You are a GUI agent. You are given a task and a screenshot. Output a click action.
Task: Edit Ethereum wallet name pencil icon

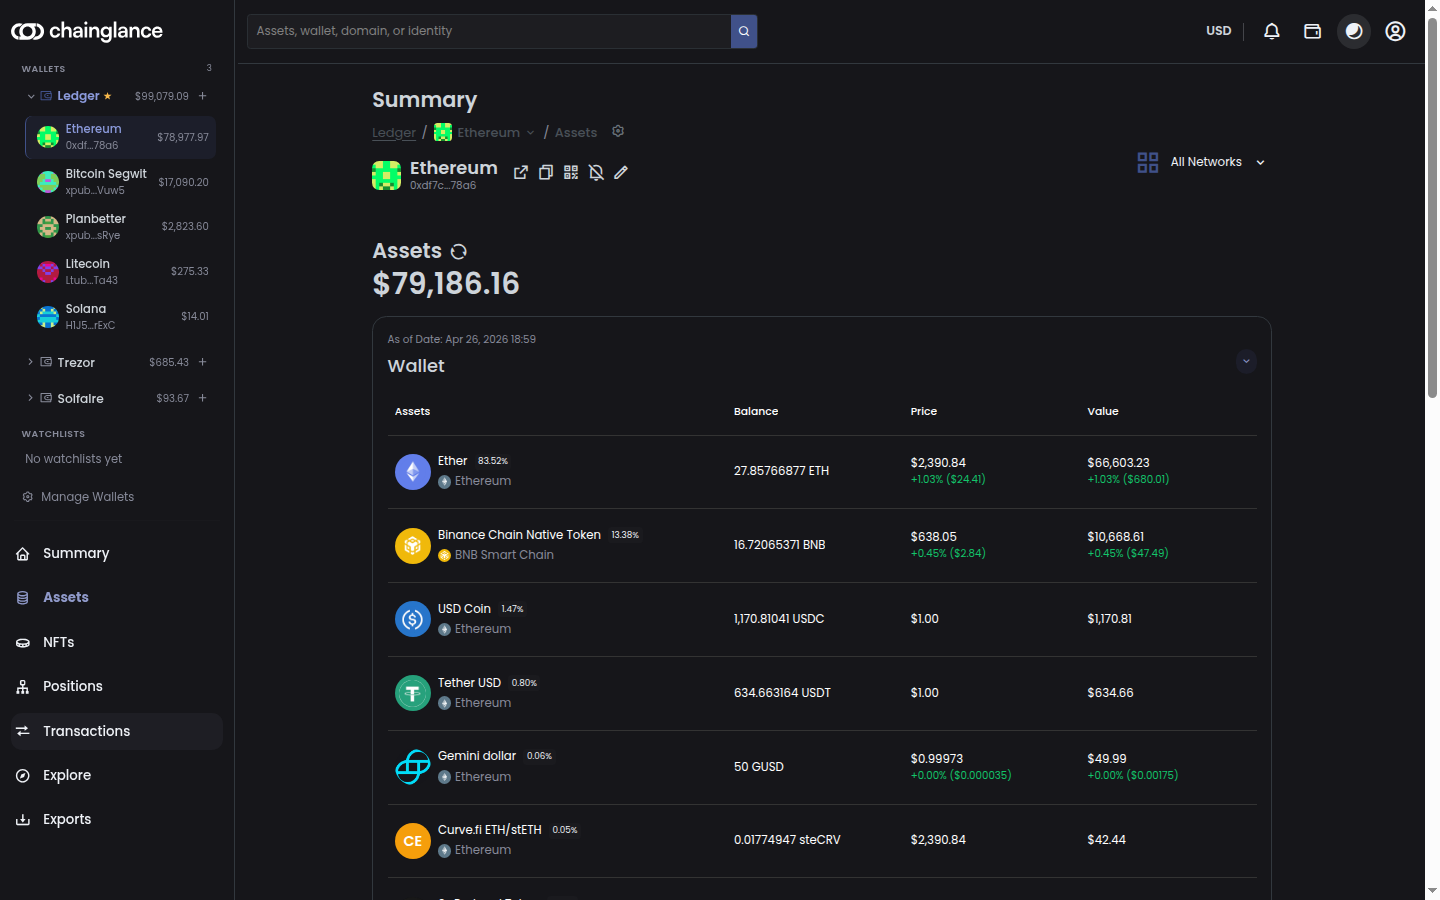pos(621,172)
